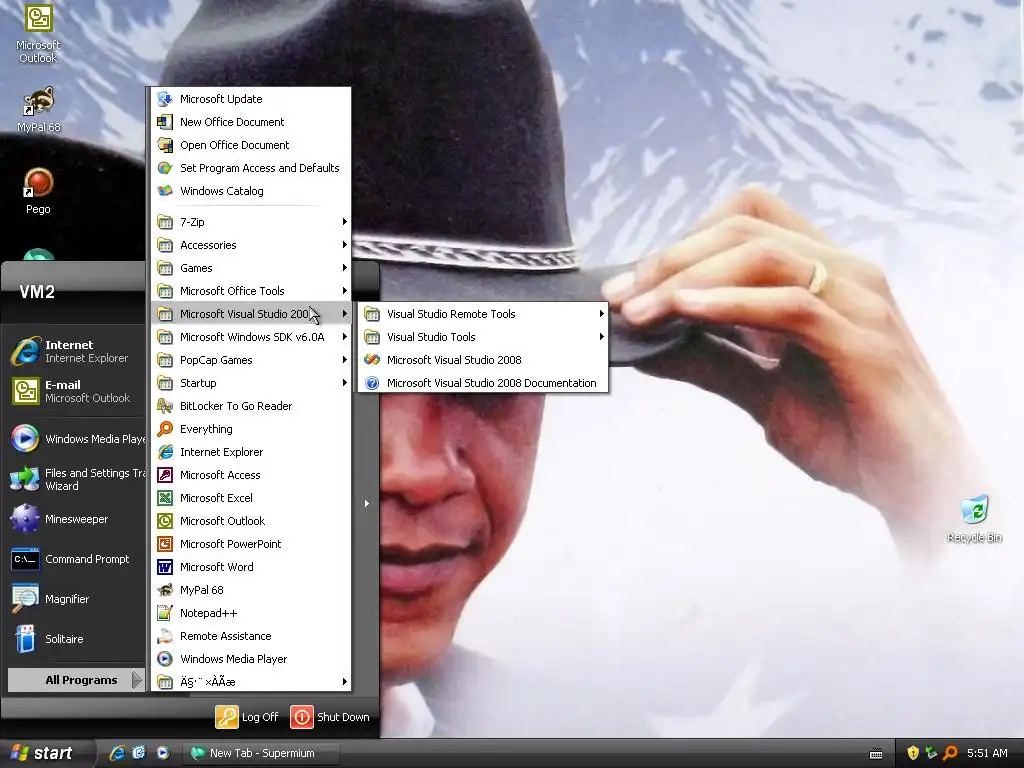The height and width of the screenshot is (768, 1024).
Task: Launch Magnifier from start menu
Action: [75, 599]
